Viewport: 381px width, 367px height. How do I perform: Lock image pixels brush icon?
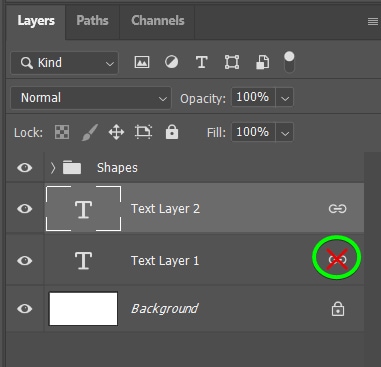click(90, 132)
